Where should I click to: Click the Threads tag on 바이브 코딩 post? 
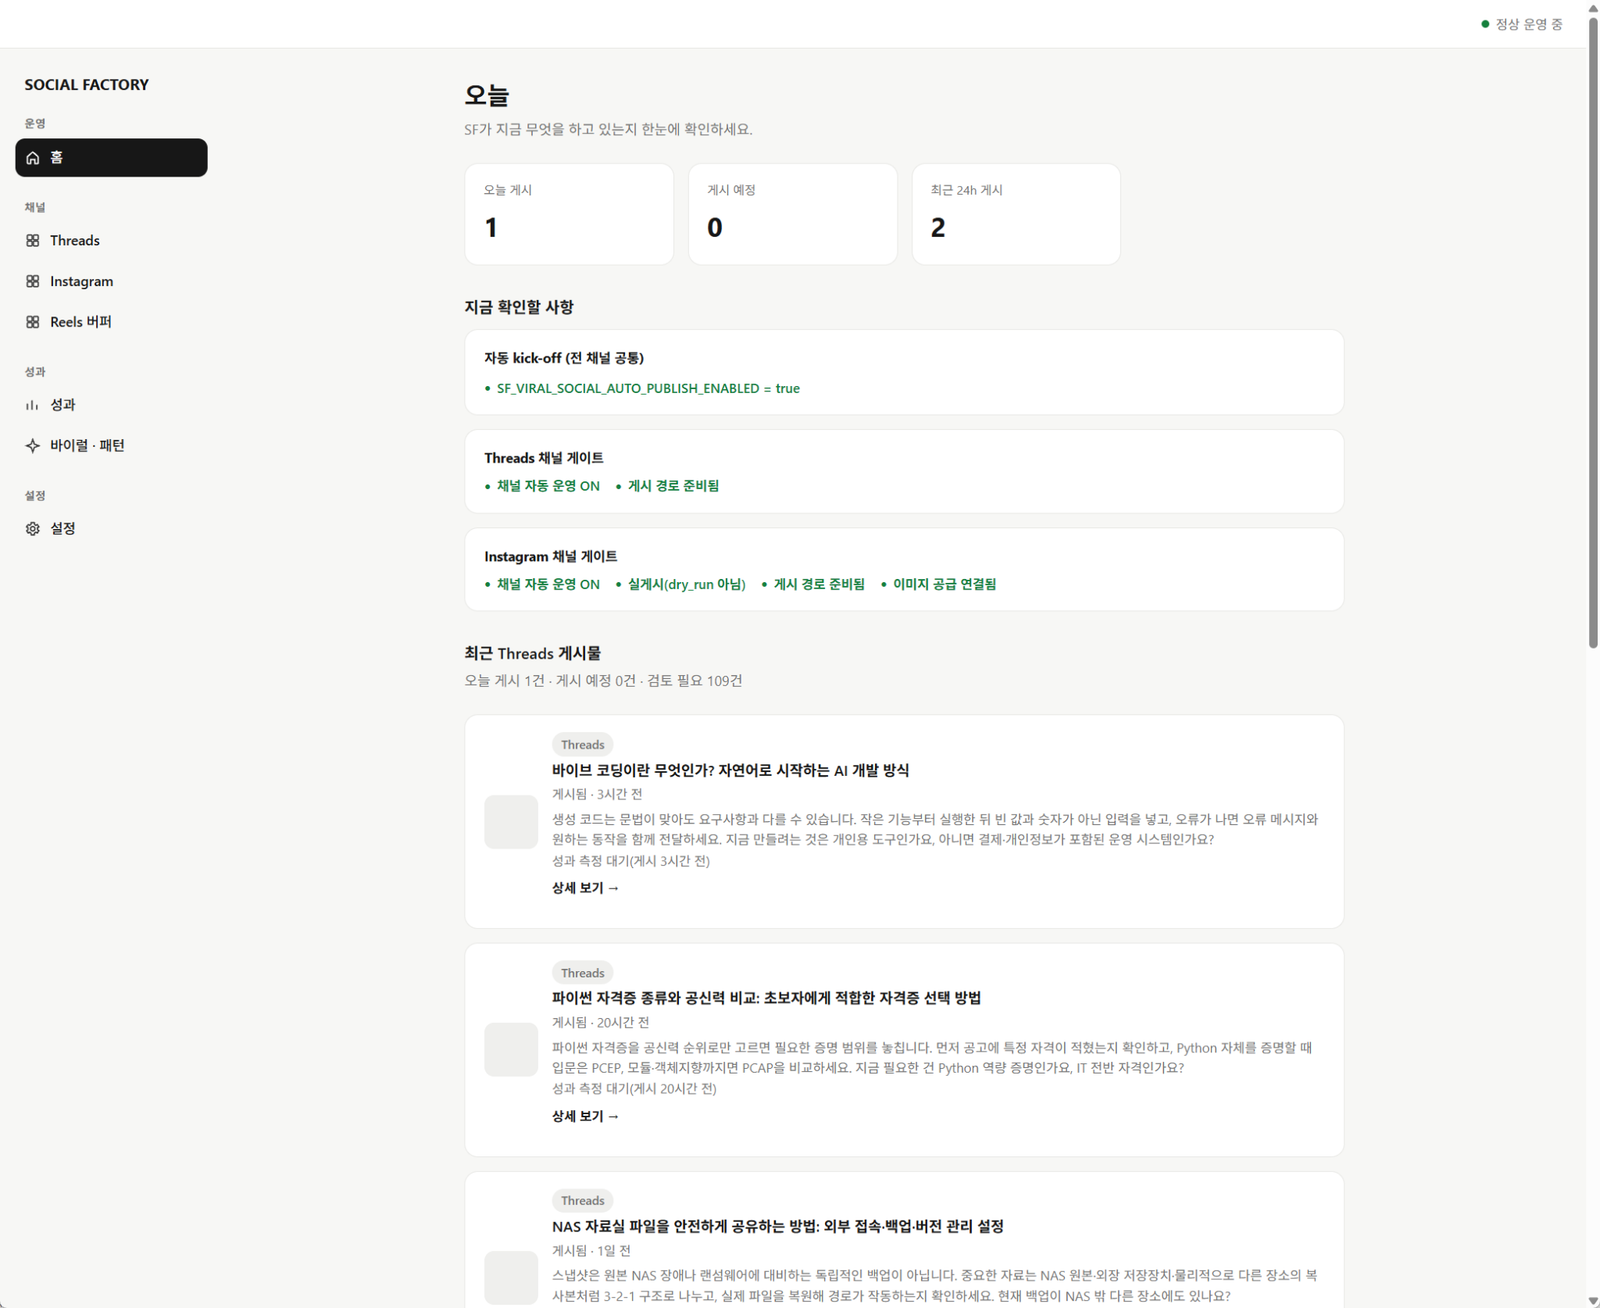pyautogui.click(x=582, y=745)
